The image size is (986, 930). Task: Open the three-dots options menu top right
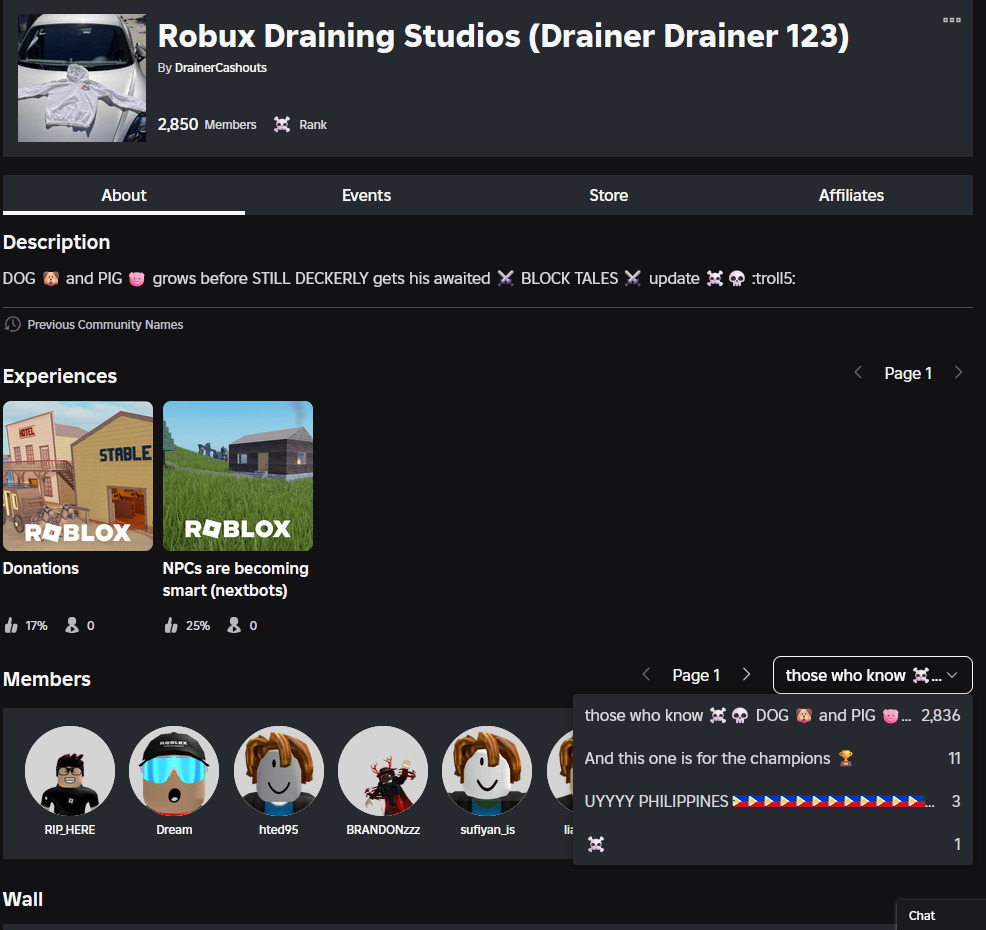(951, 19)
